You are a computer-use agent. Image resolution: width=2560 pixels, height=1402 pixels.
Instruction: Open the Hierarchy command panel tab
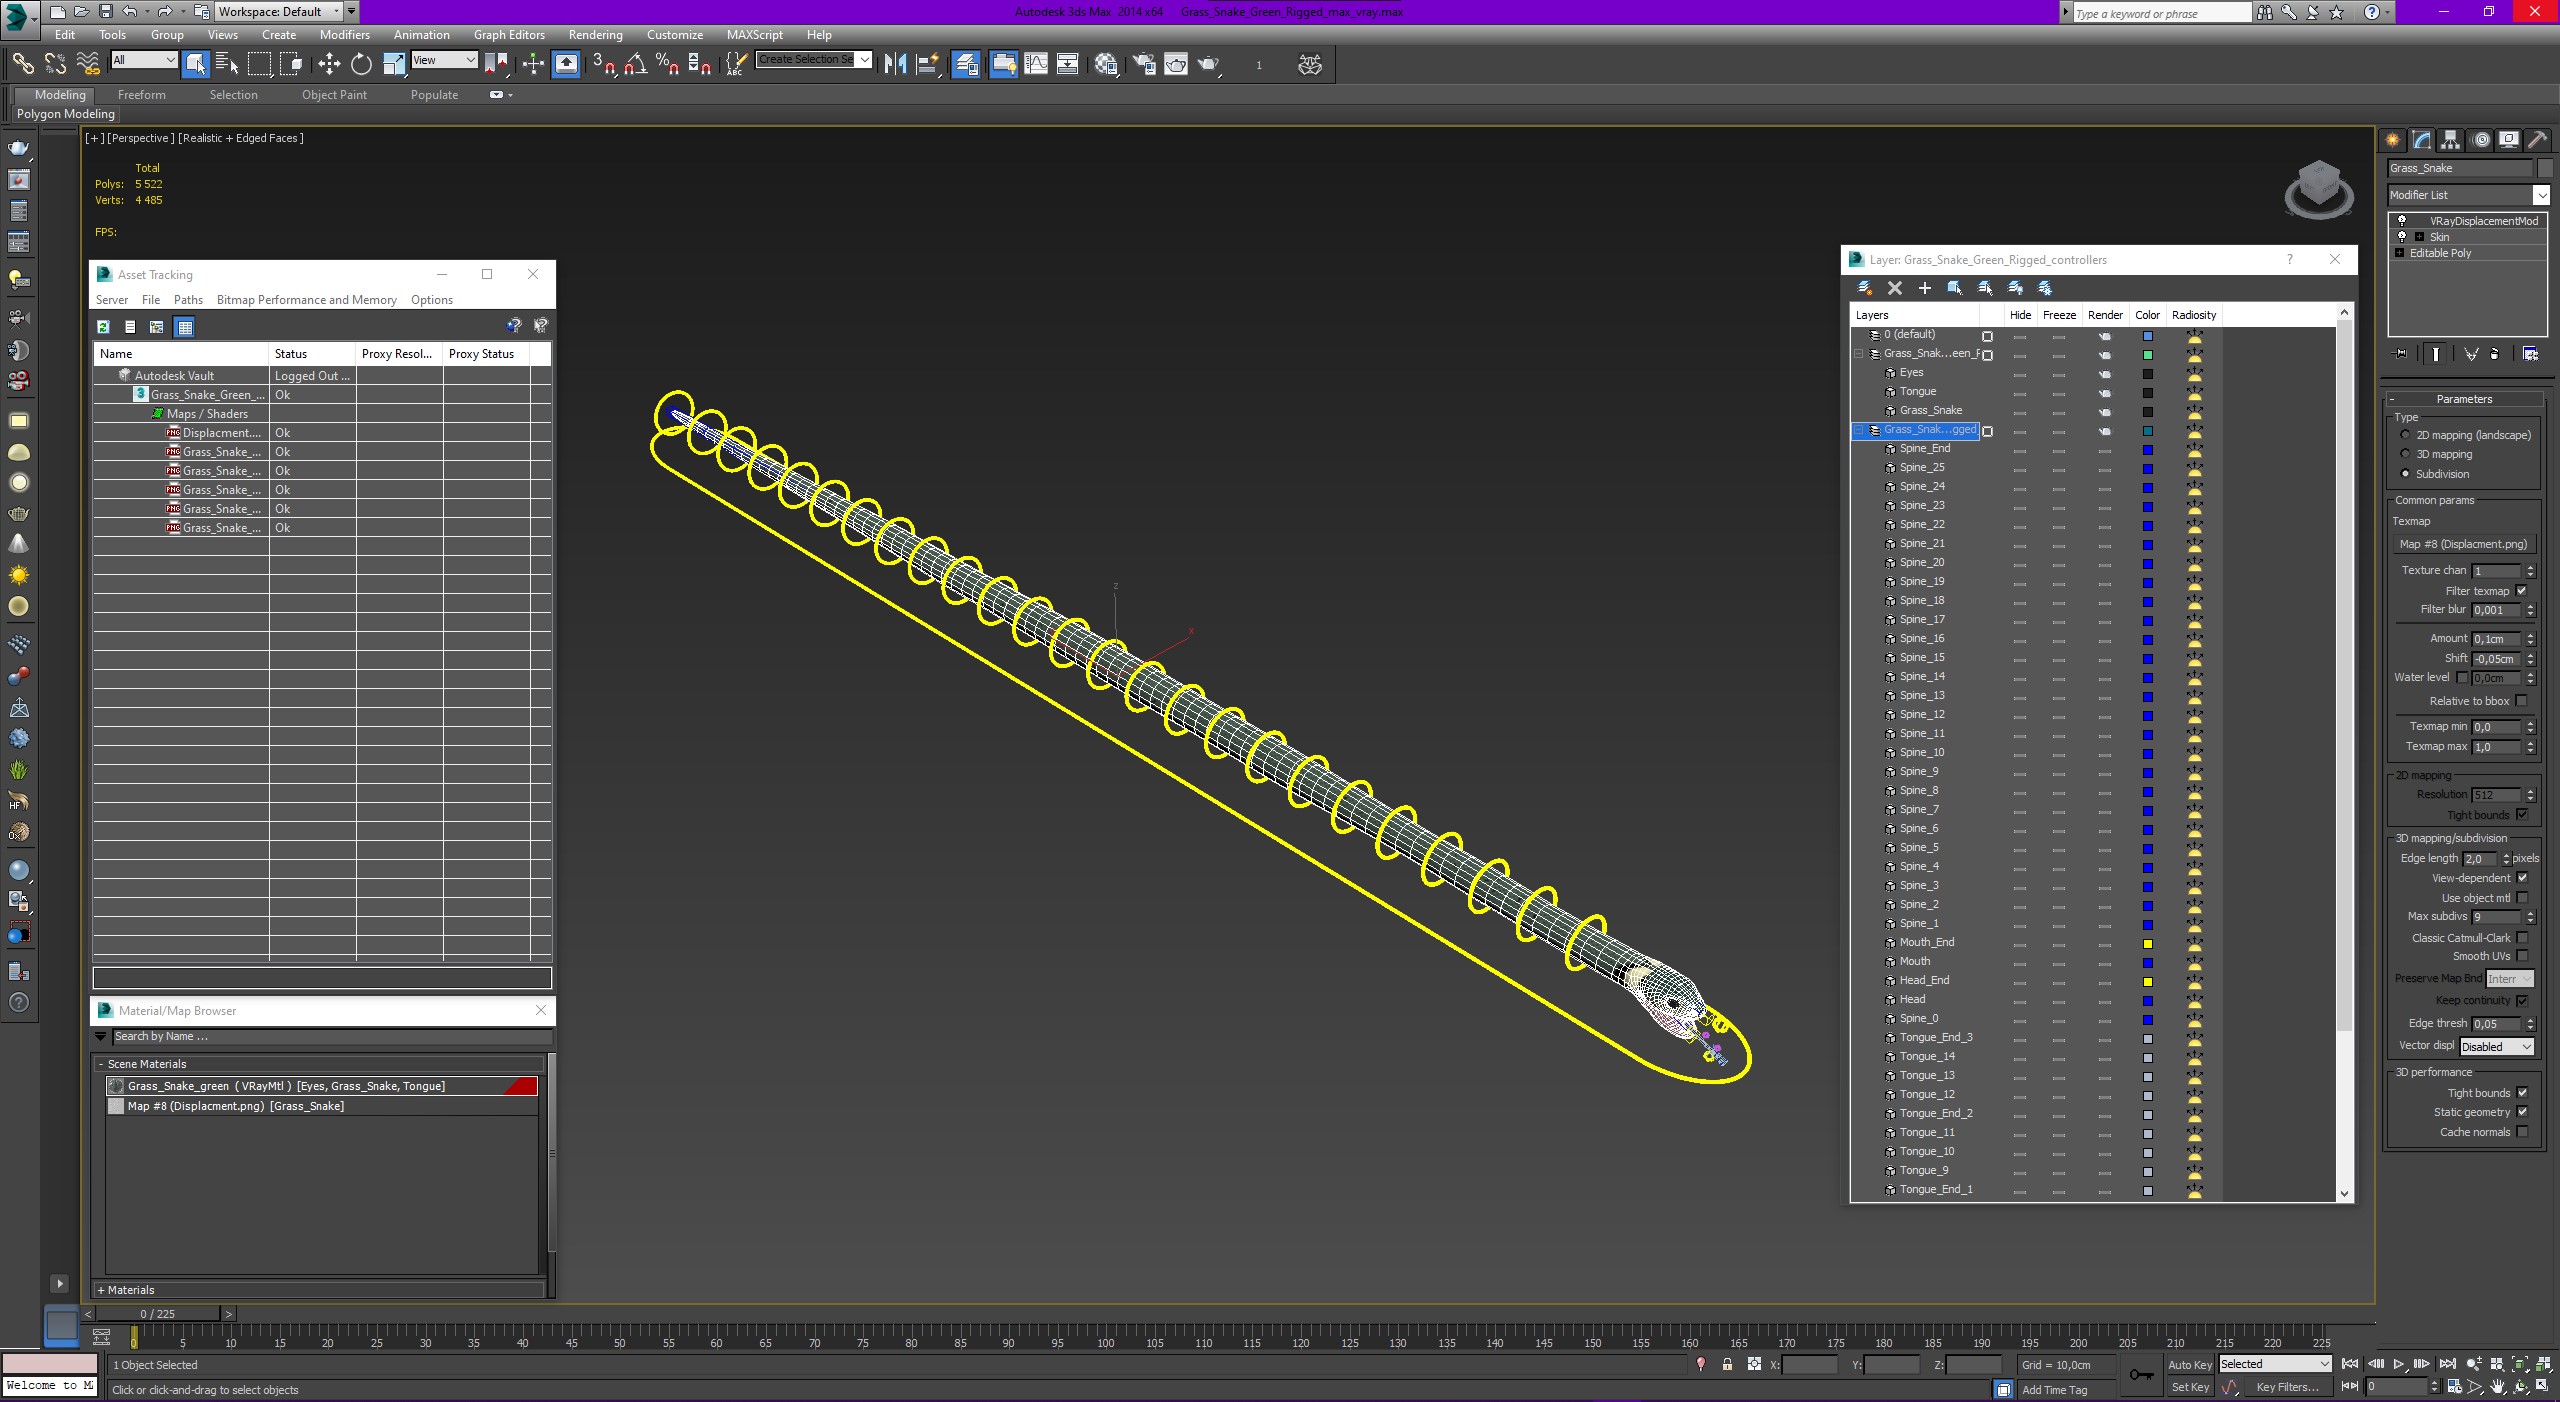[x=2450, y=140]
